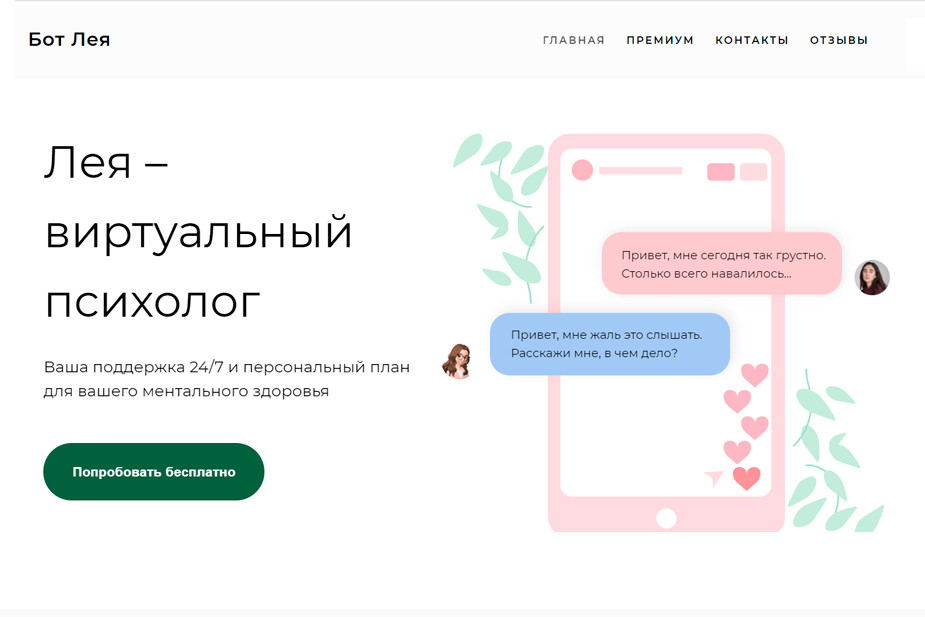Click the blue reply bubble from Лея
The image size is (925, 617).
point(610,344)
